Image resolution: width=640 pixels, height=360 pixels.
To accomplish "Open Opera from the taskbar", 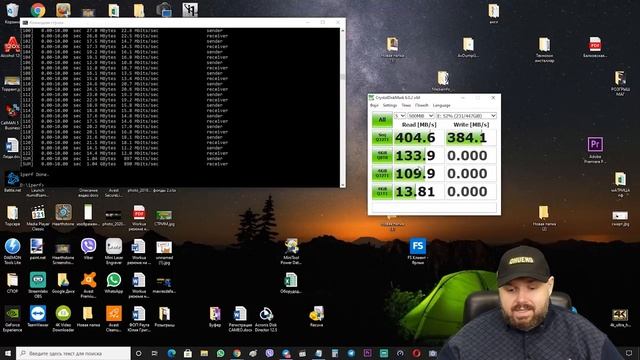I will click(416, 353).
